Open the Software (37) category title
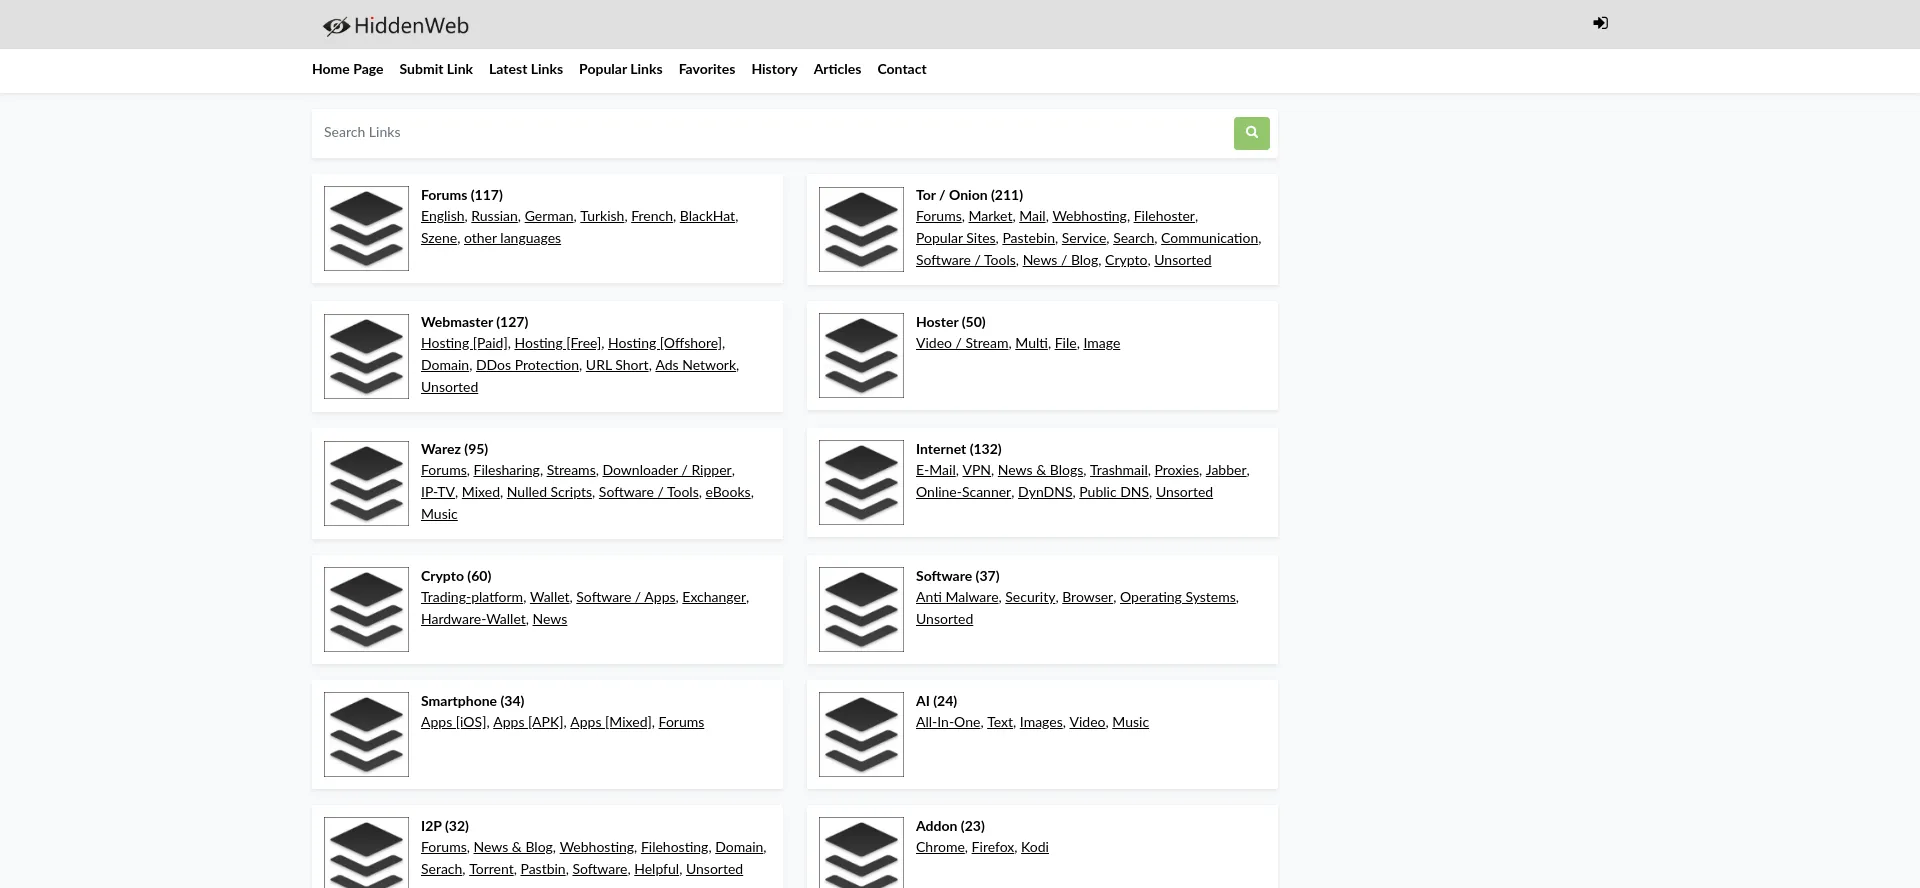Screen dimensions: 1920x888 tap(957, 577)
